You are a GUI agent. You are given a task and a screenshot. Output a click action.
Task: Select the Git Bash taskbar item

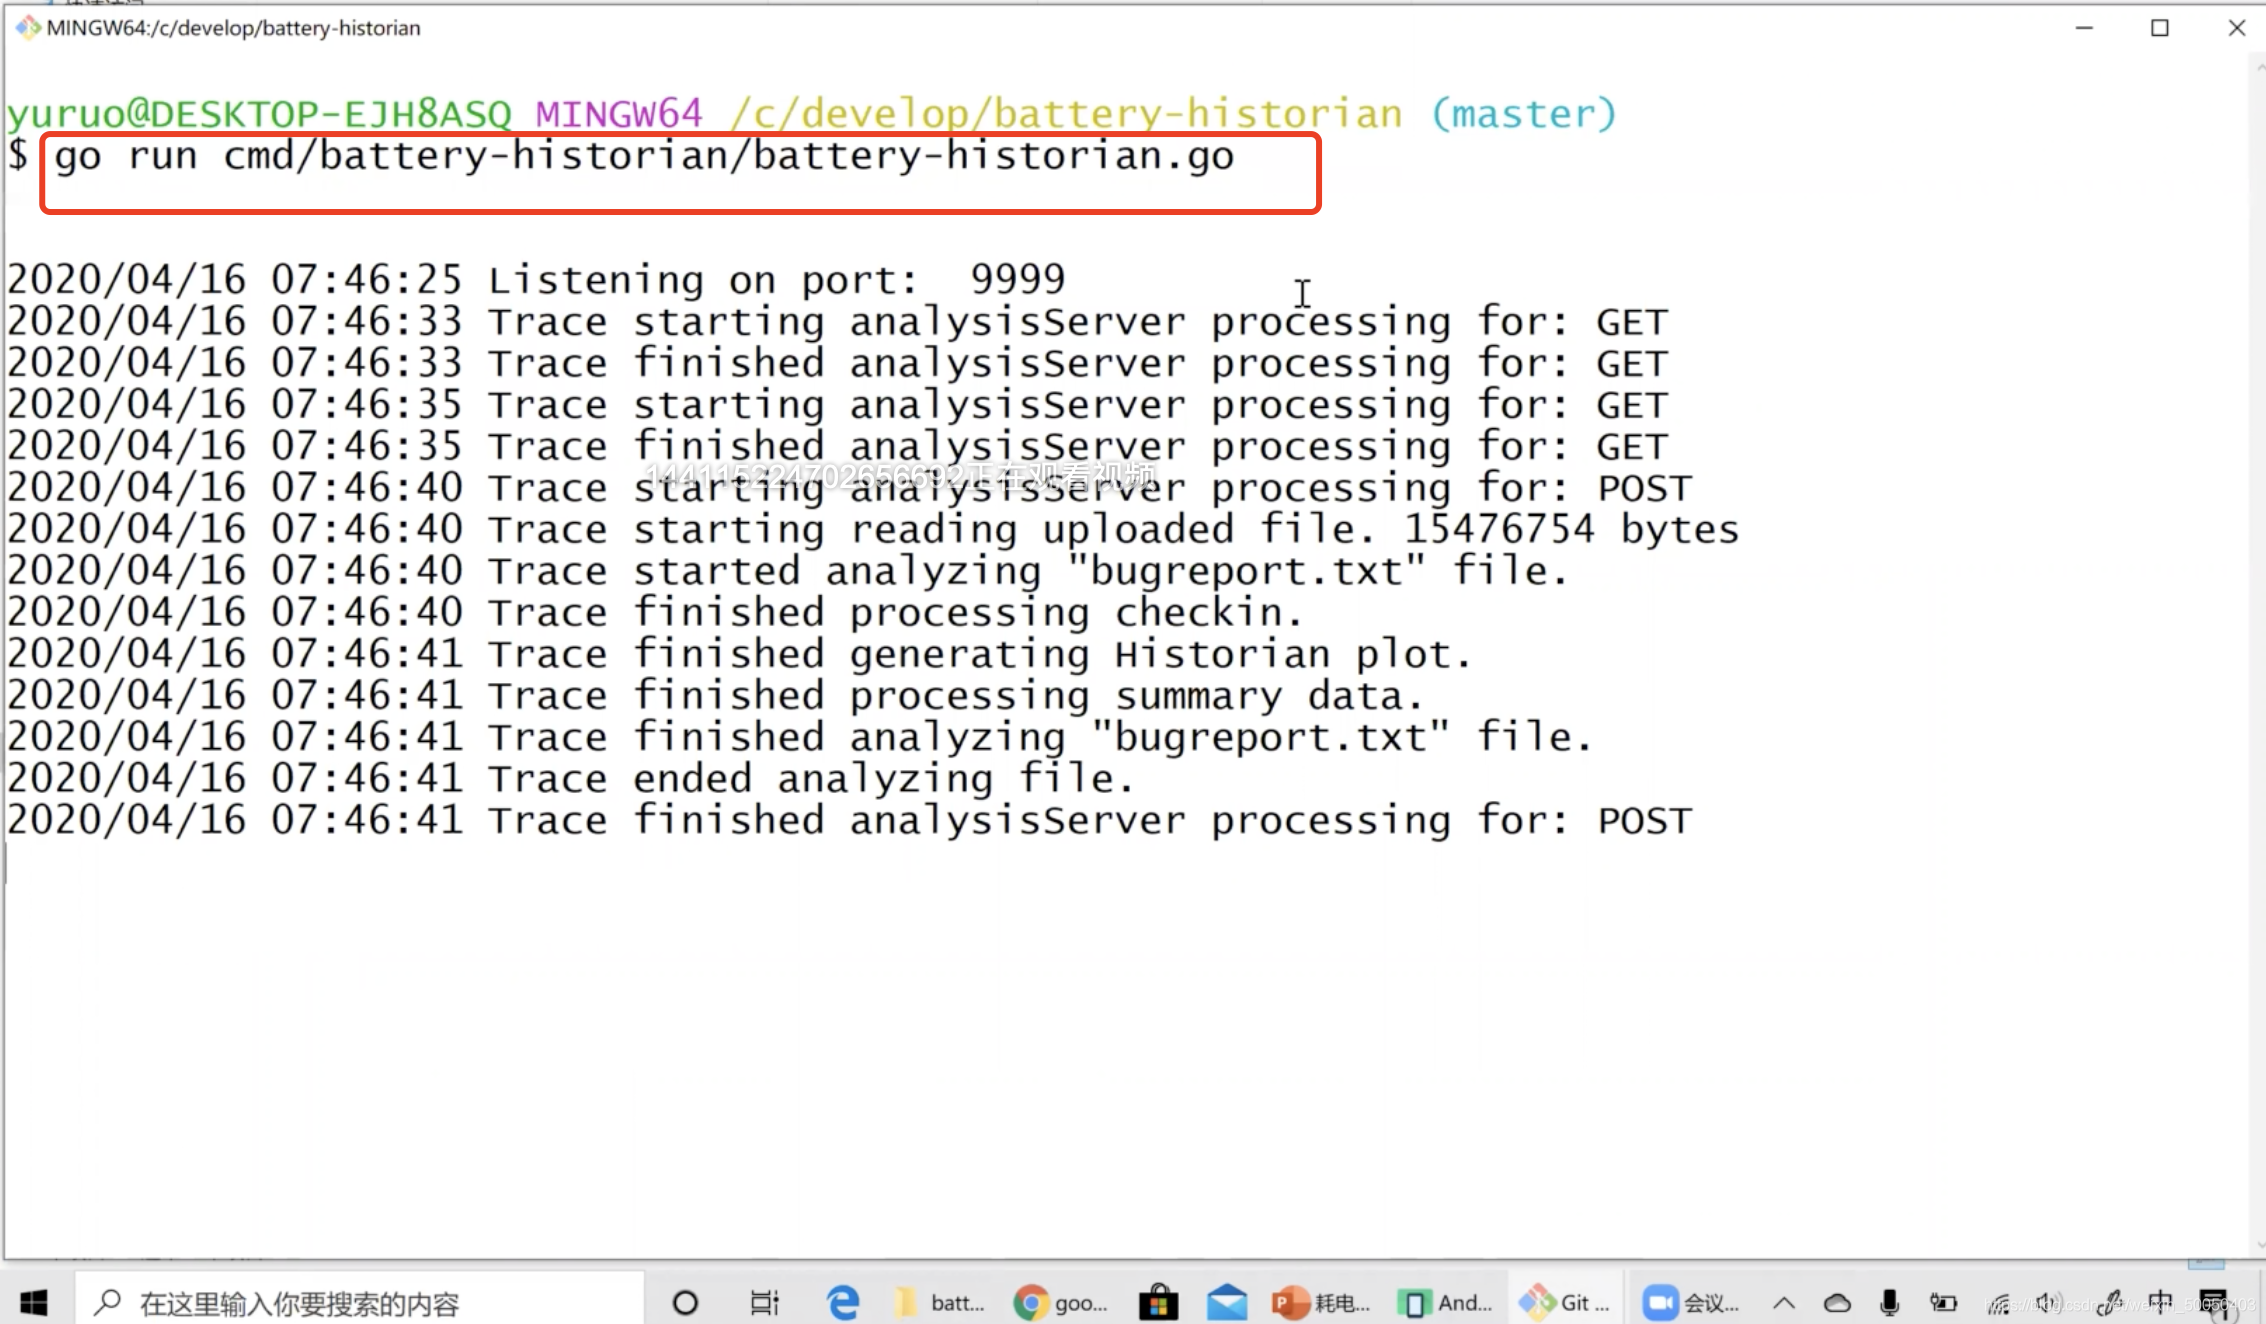(x=1564, y=1302)
